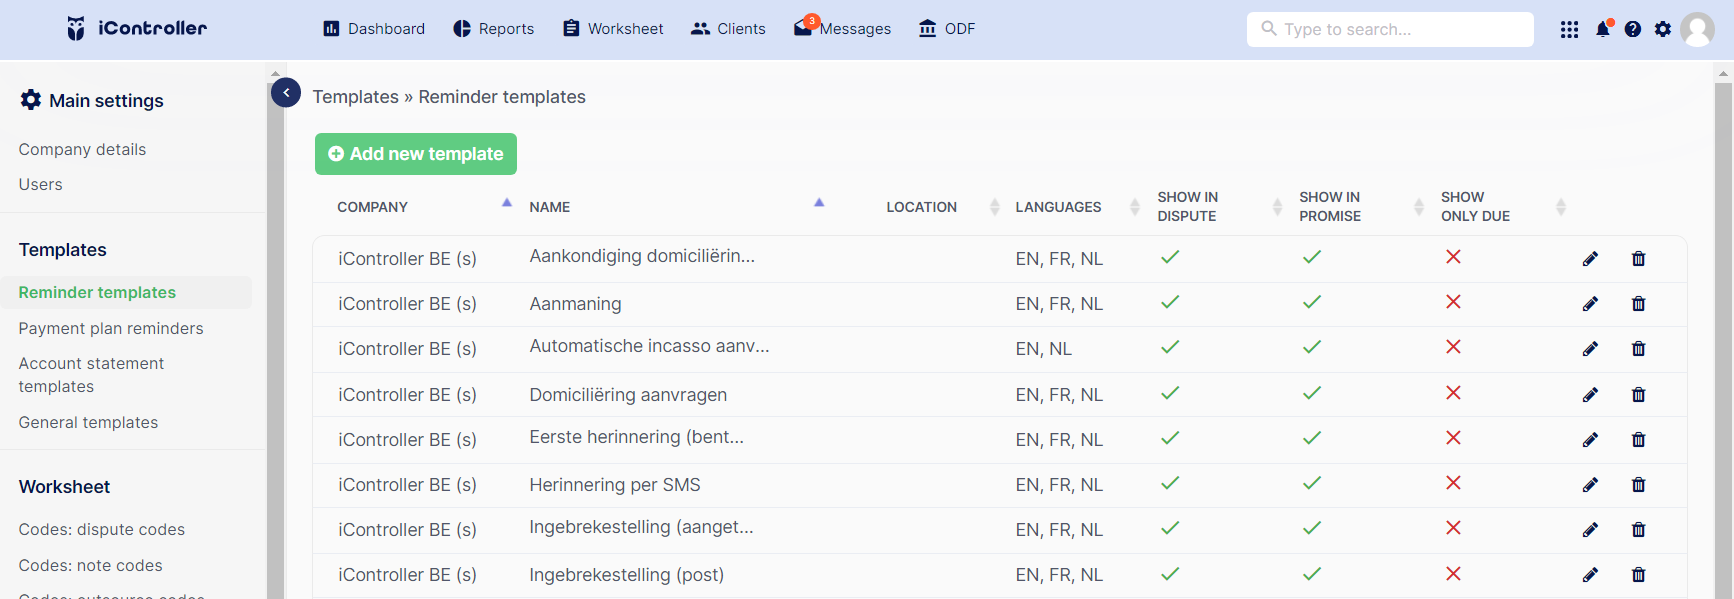Open the help question mark icon
This screenshot has width=1734, height=599.
pos(1633,29)
